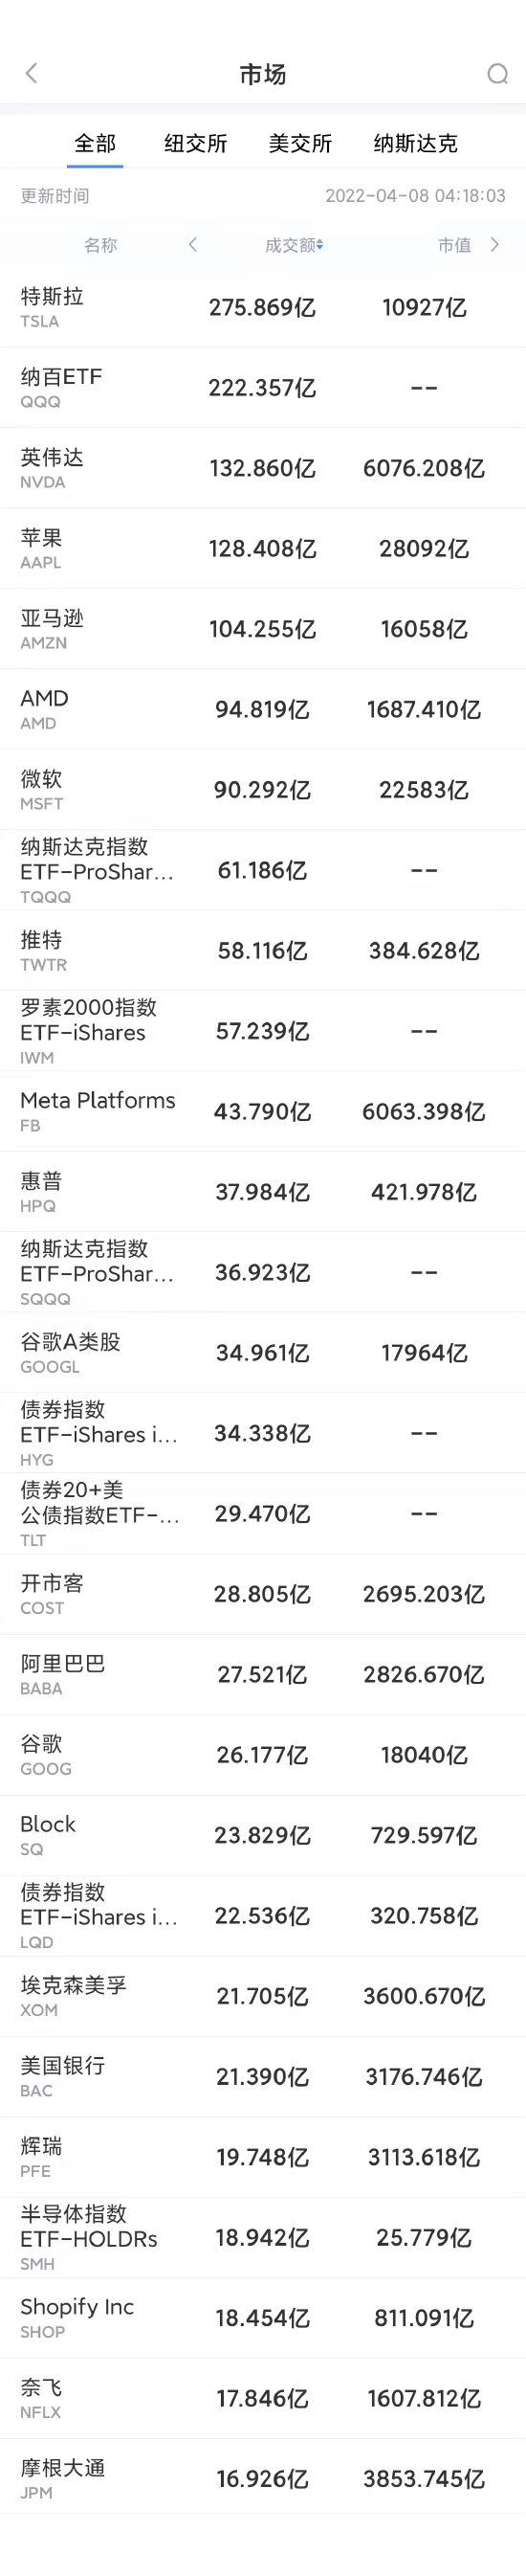Tap the Shopify Inc SHOP row
The width and height of the screenshot is (526, 2576).
click(x=263, y=2317)
